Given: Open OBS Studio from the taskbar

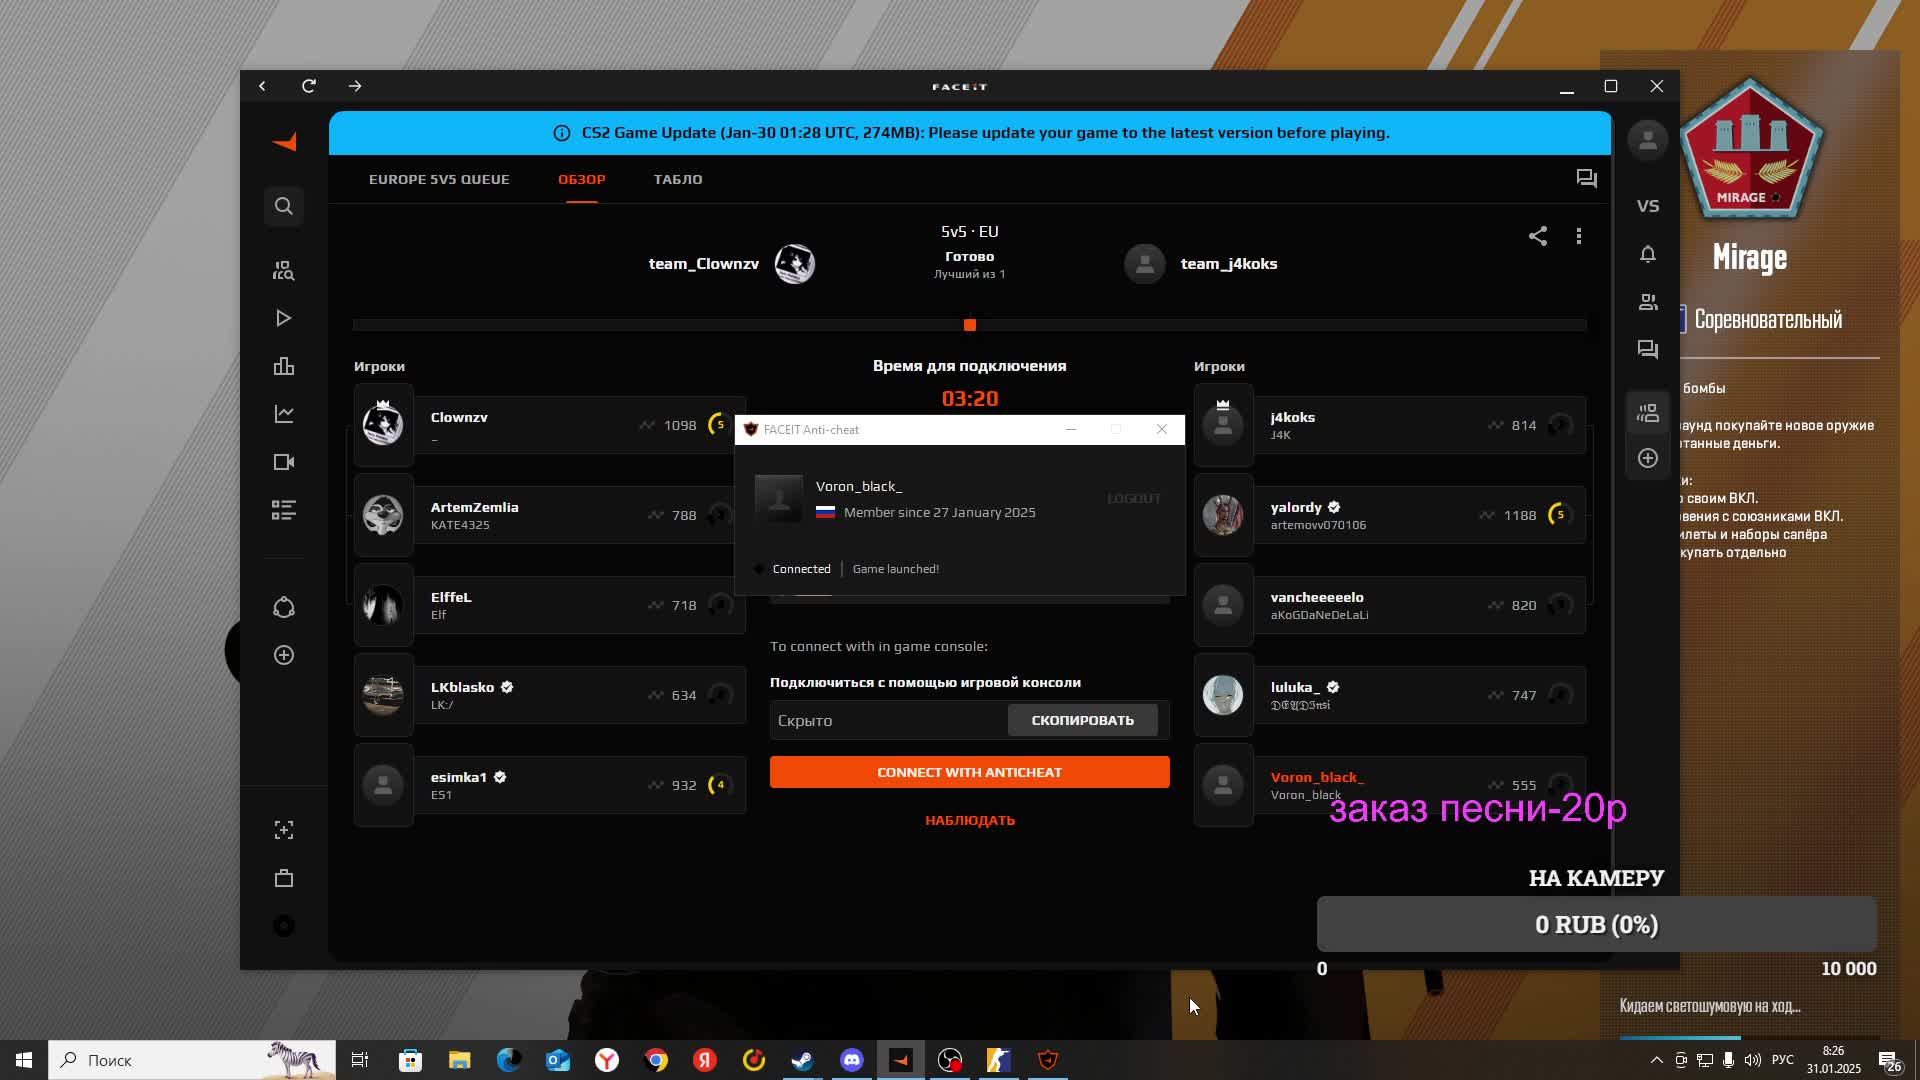Looking at the screenshot, I should coord(950,1060).
